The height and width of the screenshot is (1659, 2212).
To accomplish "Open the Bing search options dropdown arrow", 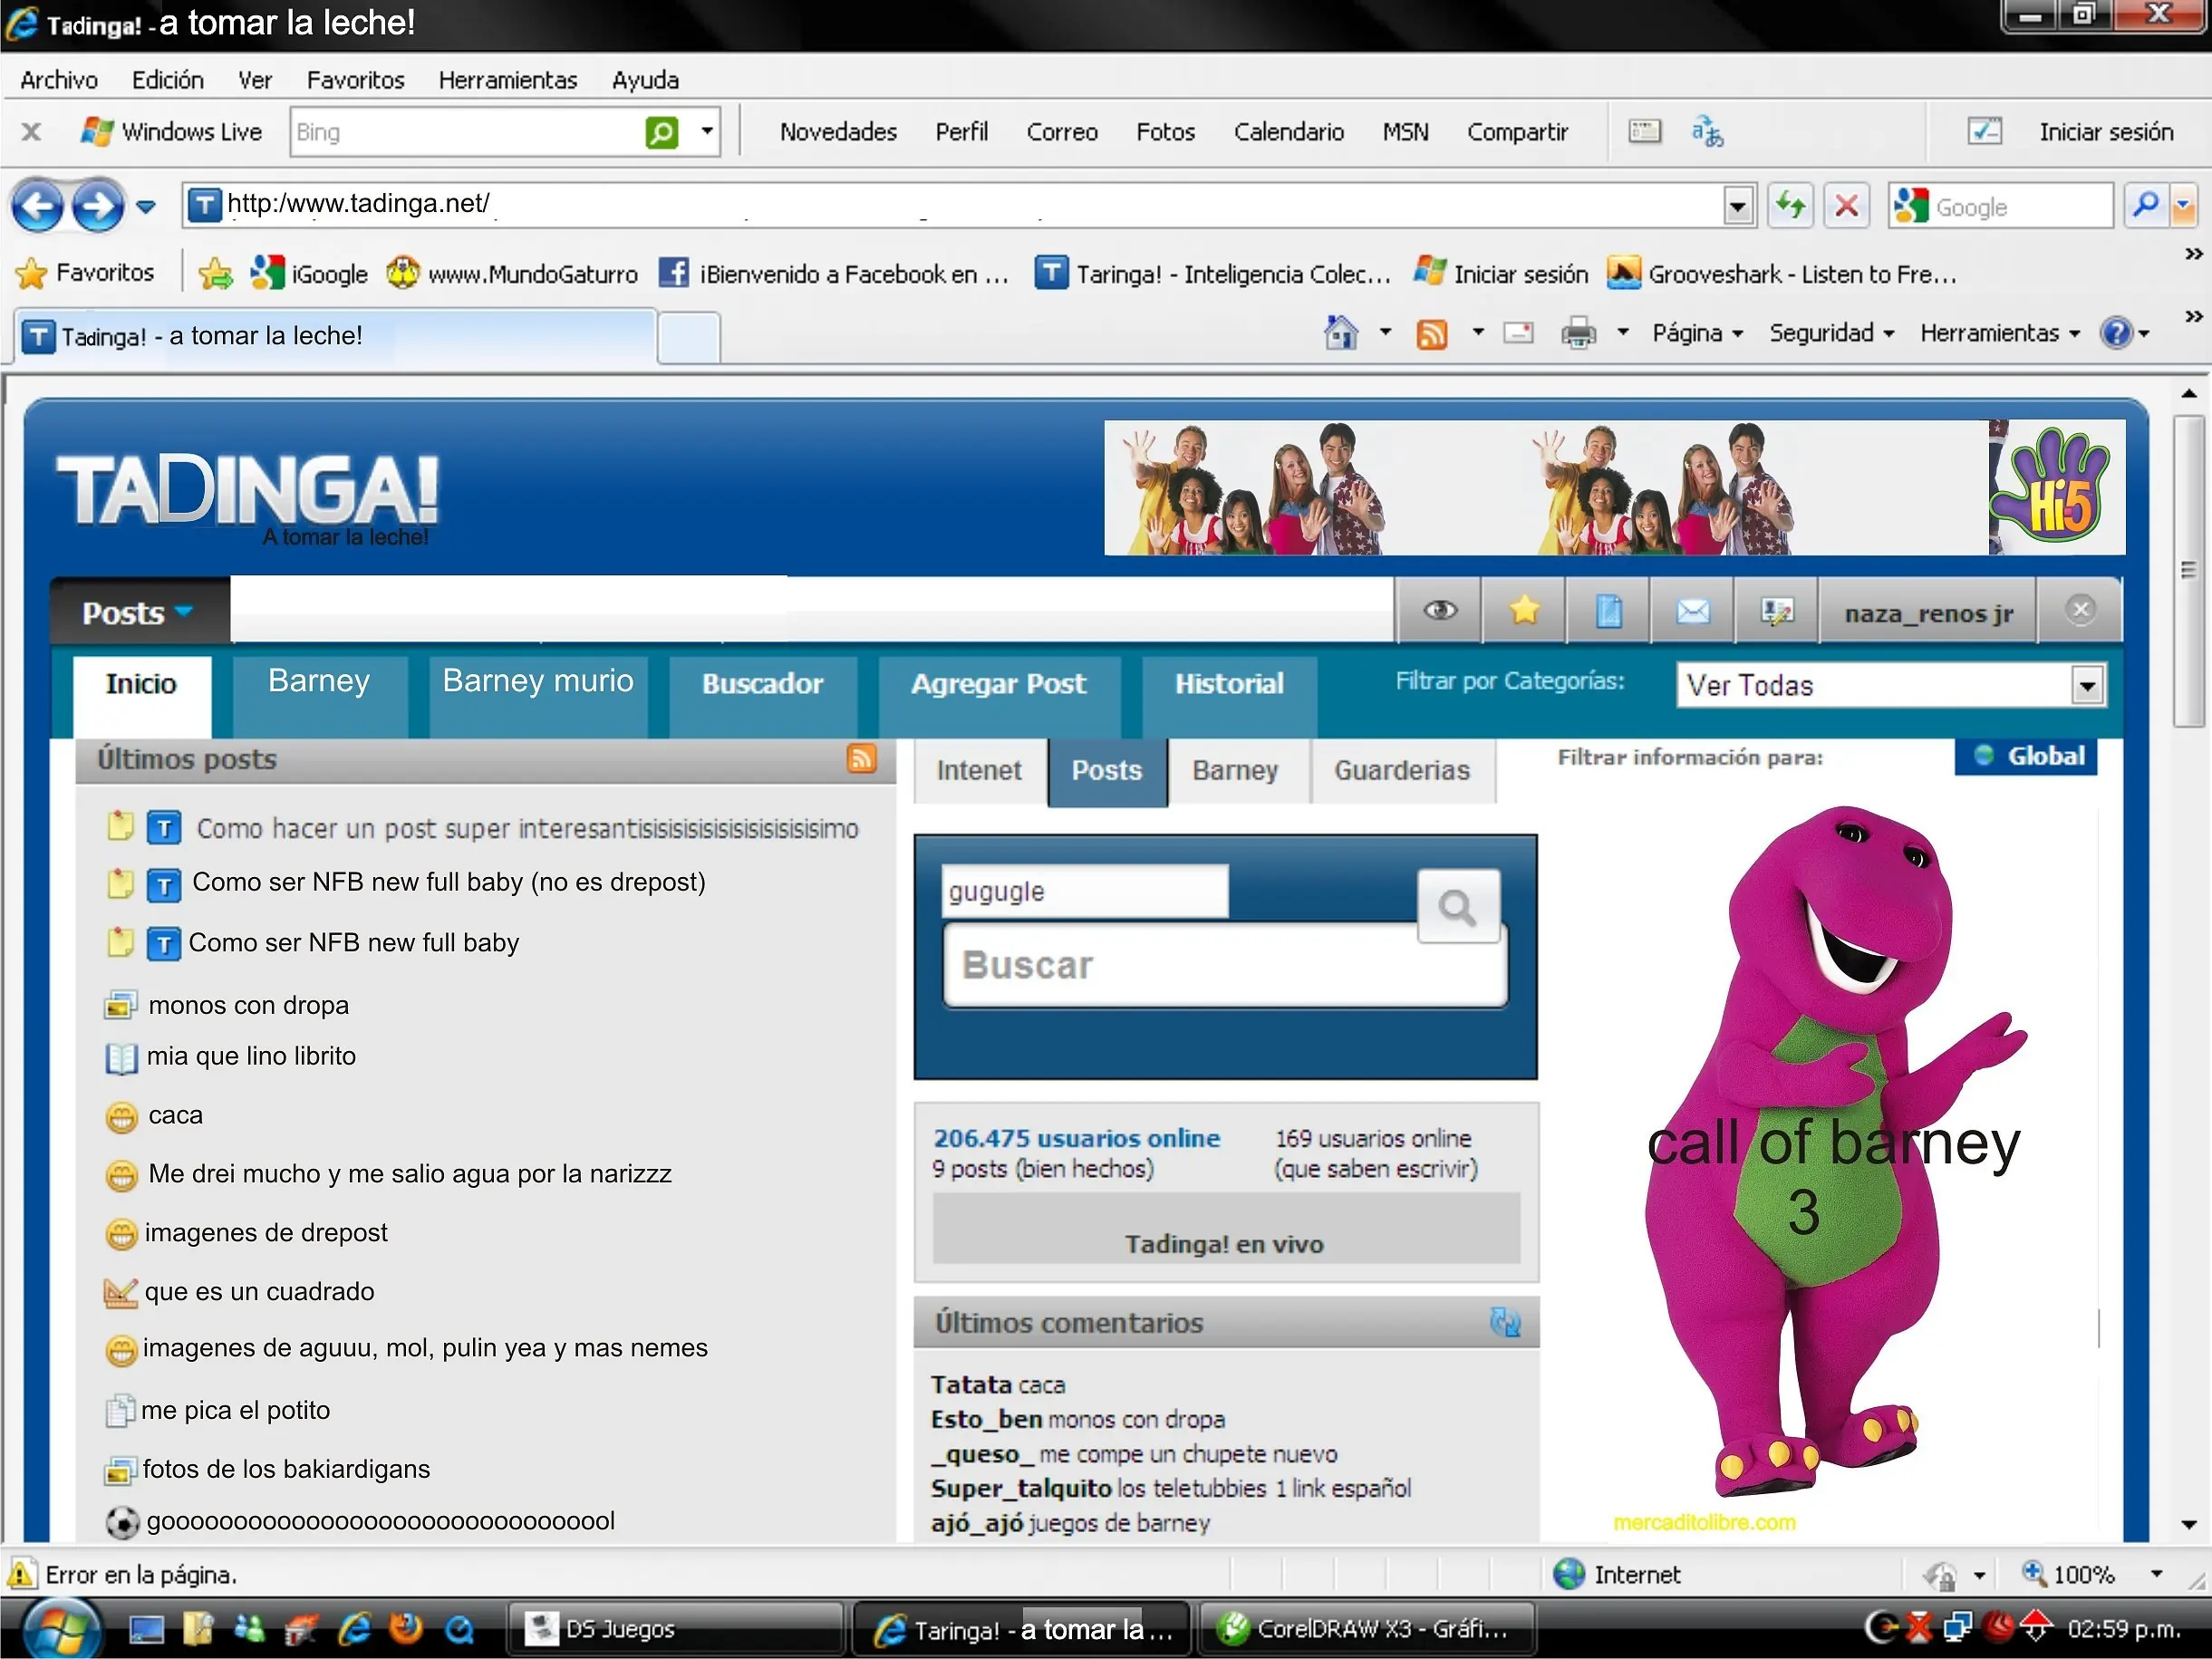I will 707,132.
